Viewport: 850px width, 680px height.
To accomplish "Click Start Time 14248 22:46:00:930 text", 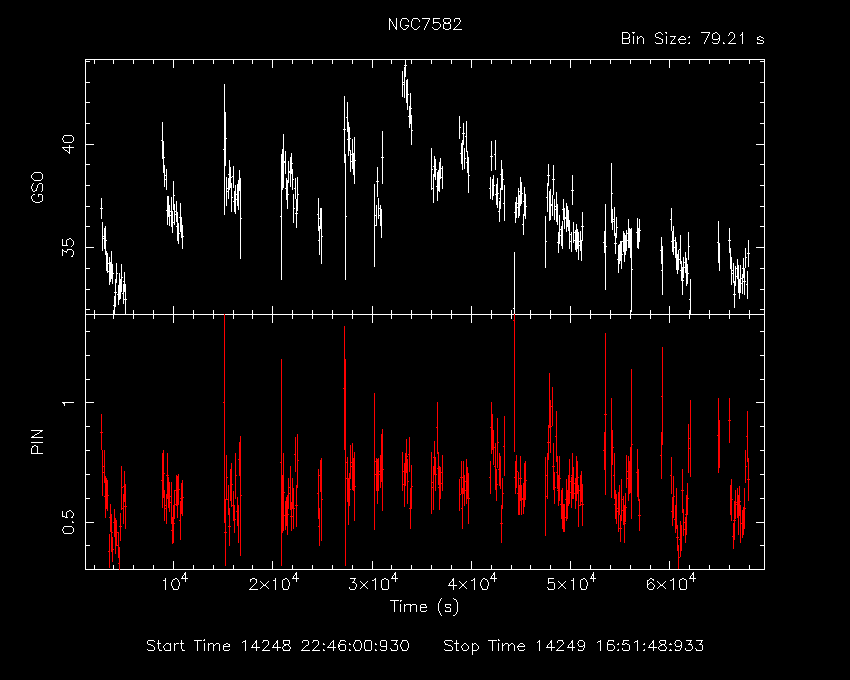I will pos(278,646).
